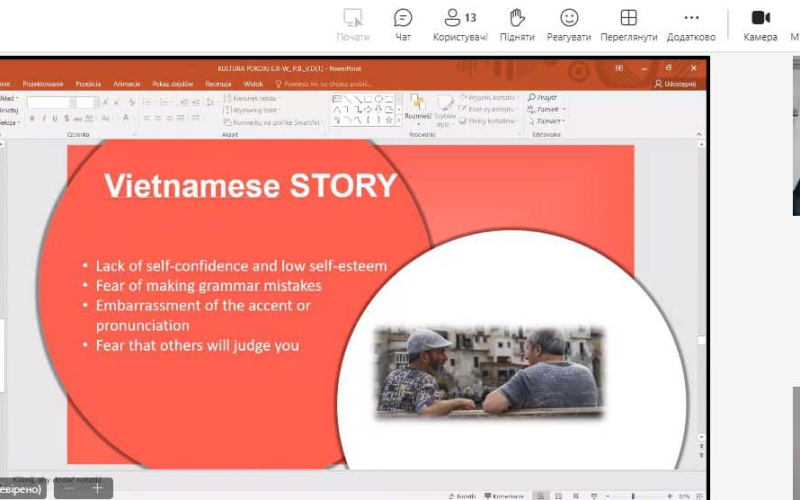Open the Wypełnienie kształtu dropdown
This screenshot has width=800, height=500.
(x=489, y=97)
